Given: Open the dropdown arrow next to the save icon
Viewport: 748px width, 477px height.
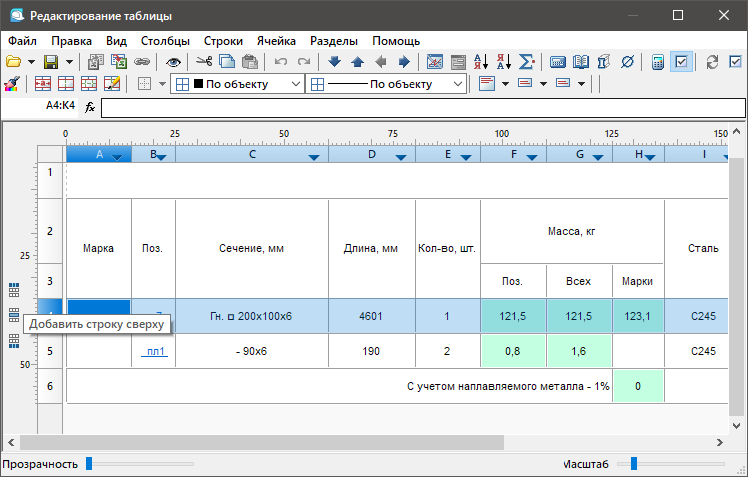Looking at the screenshot, I should point(70,62).
